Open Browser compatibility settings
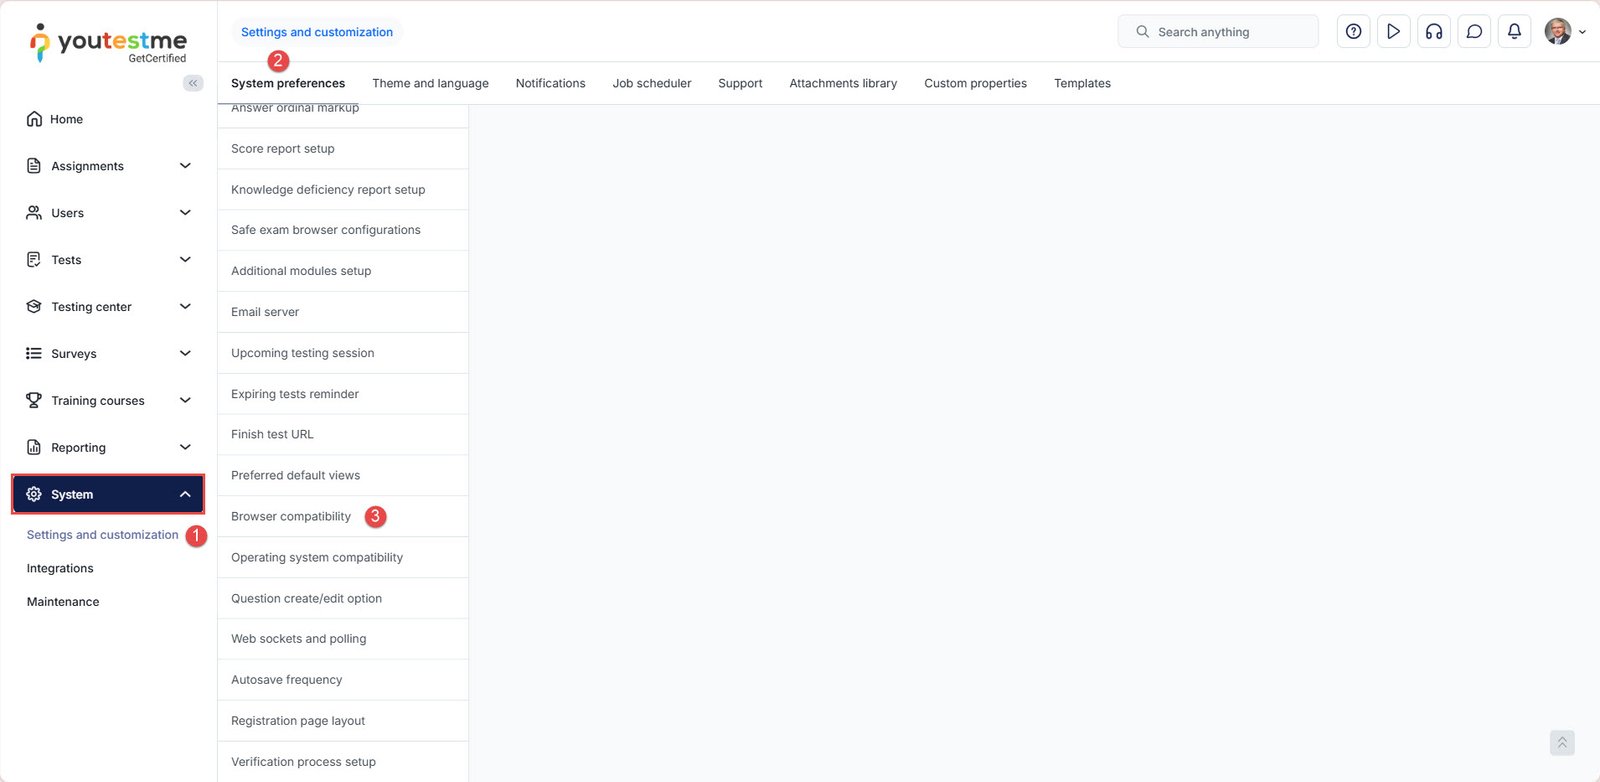 291,517
